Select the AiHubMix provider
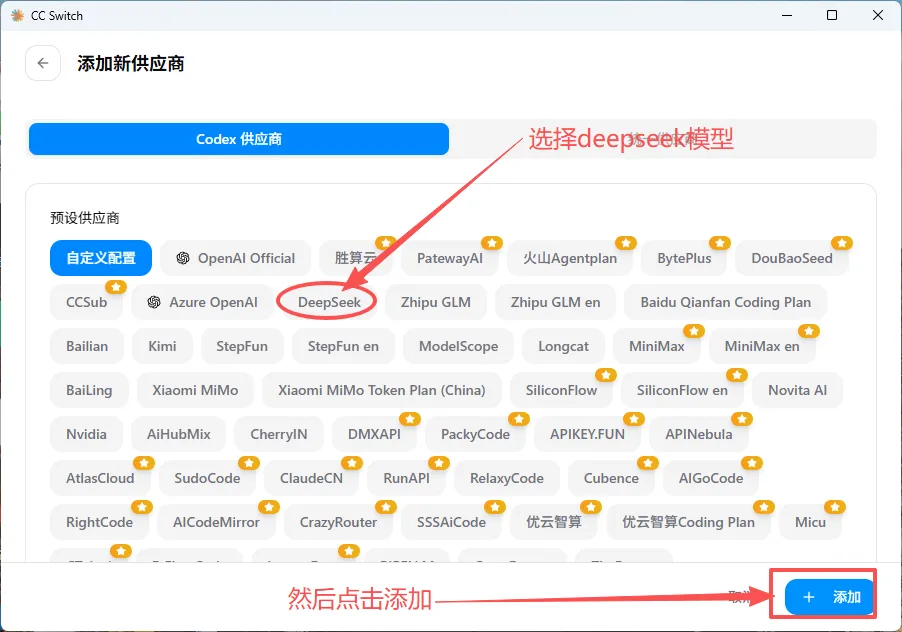902x632 pixels. click(178, 434)
